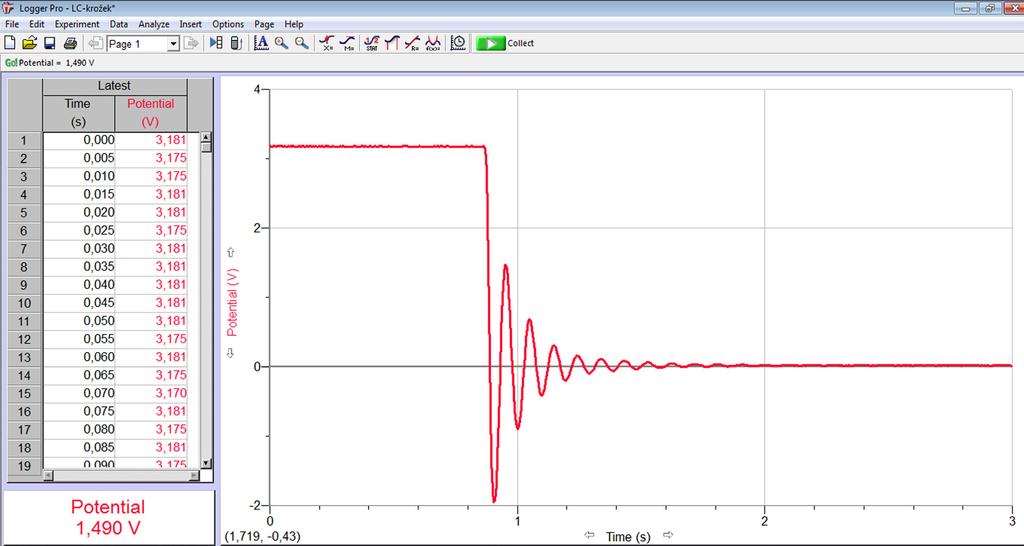Select row 1 header in data table
Viewport: 1024px width, 546px height.
pos(25,140)
